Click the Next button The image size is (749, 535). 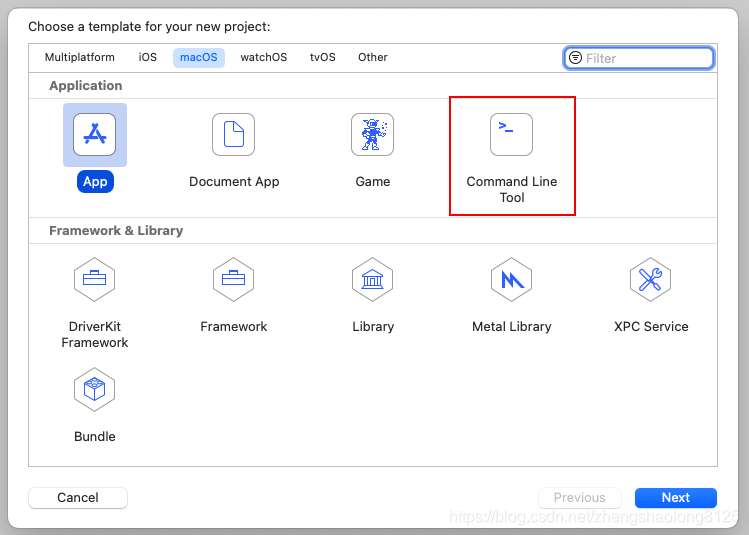[675, 498]
